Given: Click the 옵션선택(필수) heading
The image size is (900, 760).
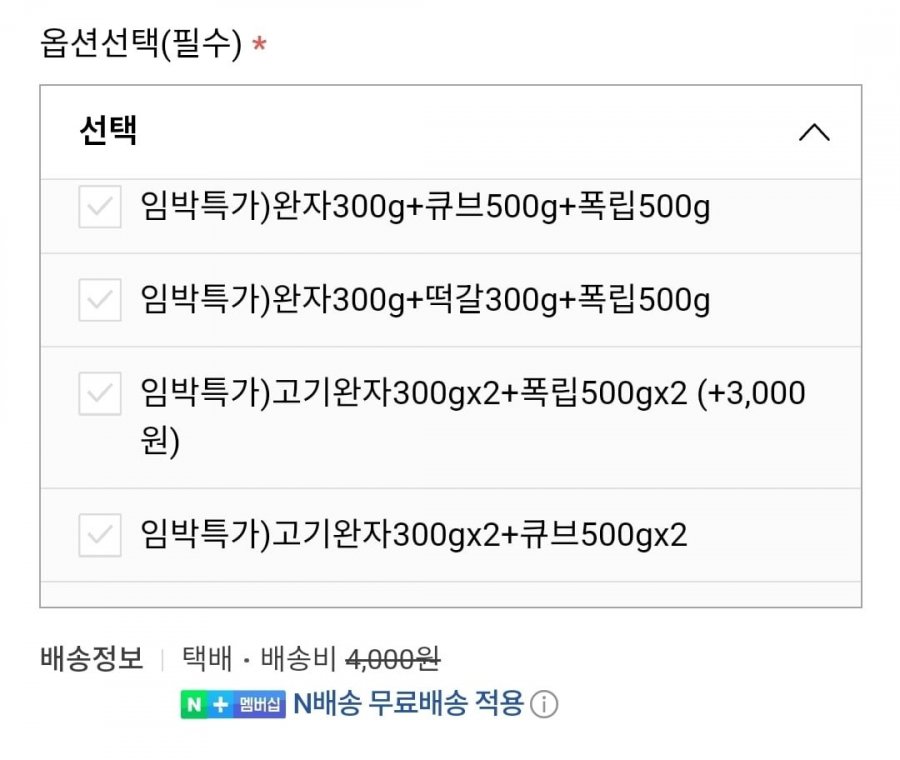Looking at the screenshot, I should (x=141, y=45).
